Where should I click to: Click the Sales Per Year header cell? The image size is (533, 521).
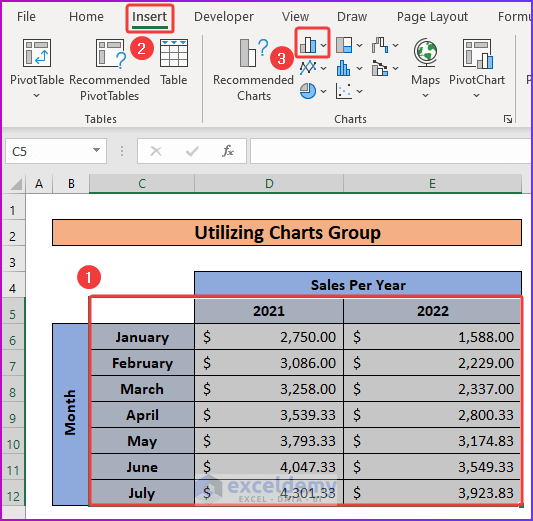pyautogui.click(x=358, y=284)
